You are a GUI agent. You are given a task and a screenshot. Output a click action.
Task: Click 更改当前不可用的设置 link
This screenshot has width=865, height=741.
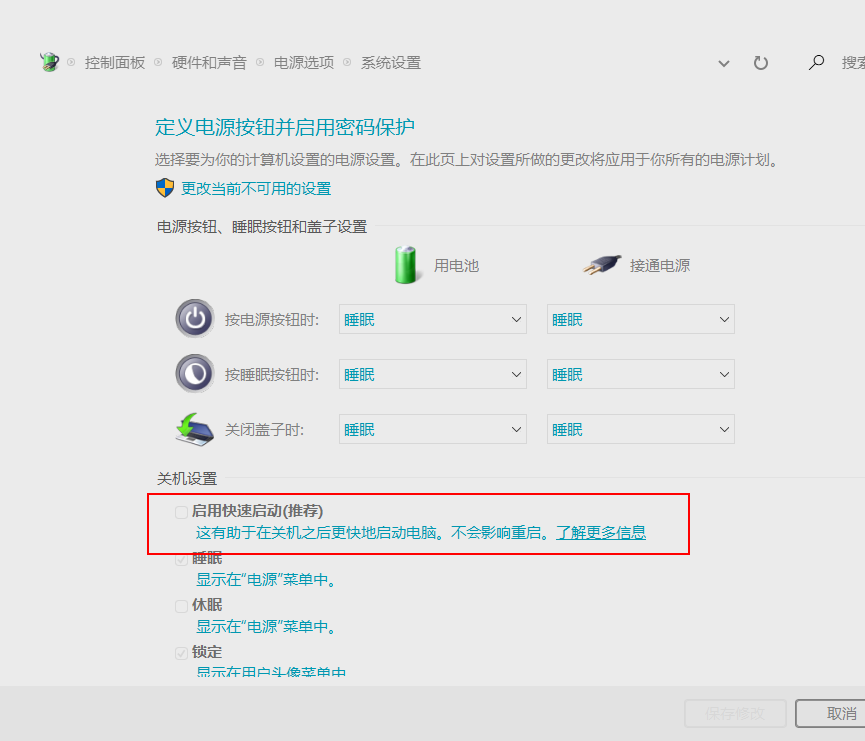tap(254, 187)
